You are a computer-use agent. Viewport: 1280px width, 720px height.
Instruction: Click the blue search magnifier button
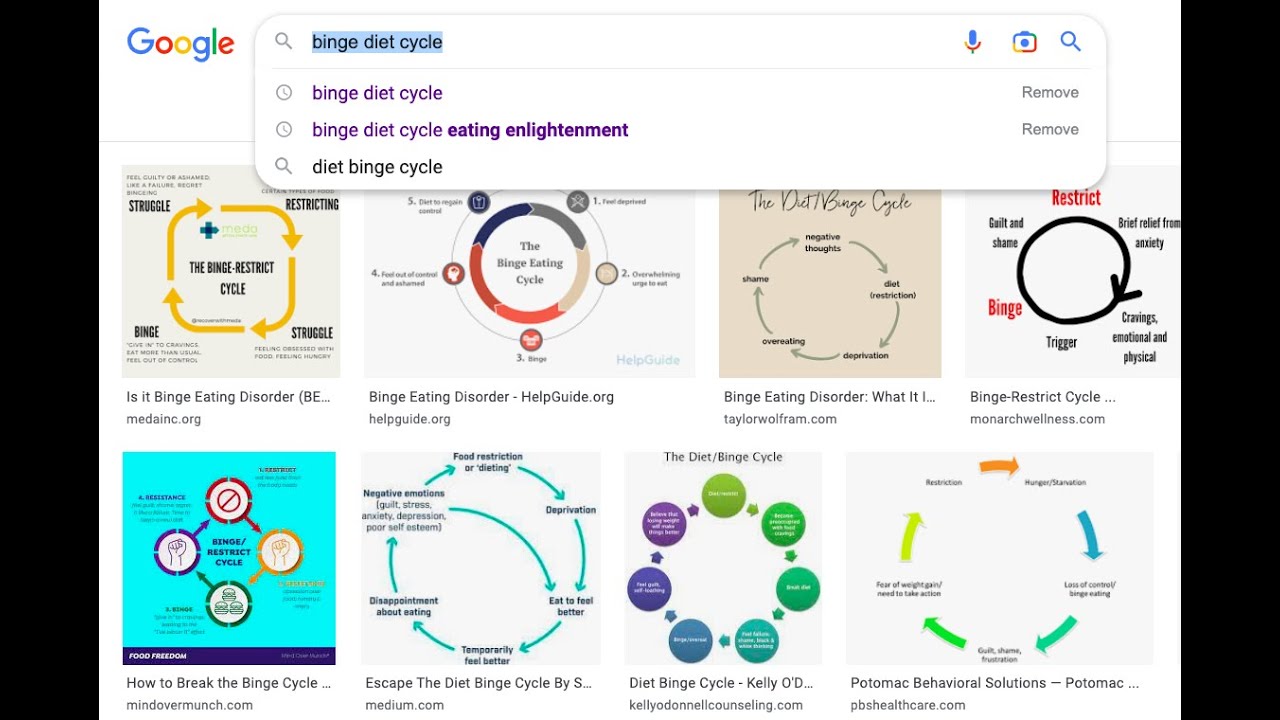pos(1070,42)
